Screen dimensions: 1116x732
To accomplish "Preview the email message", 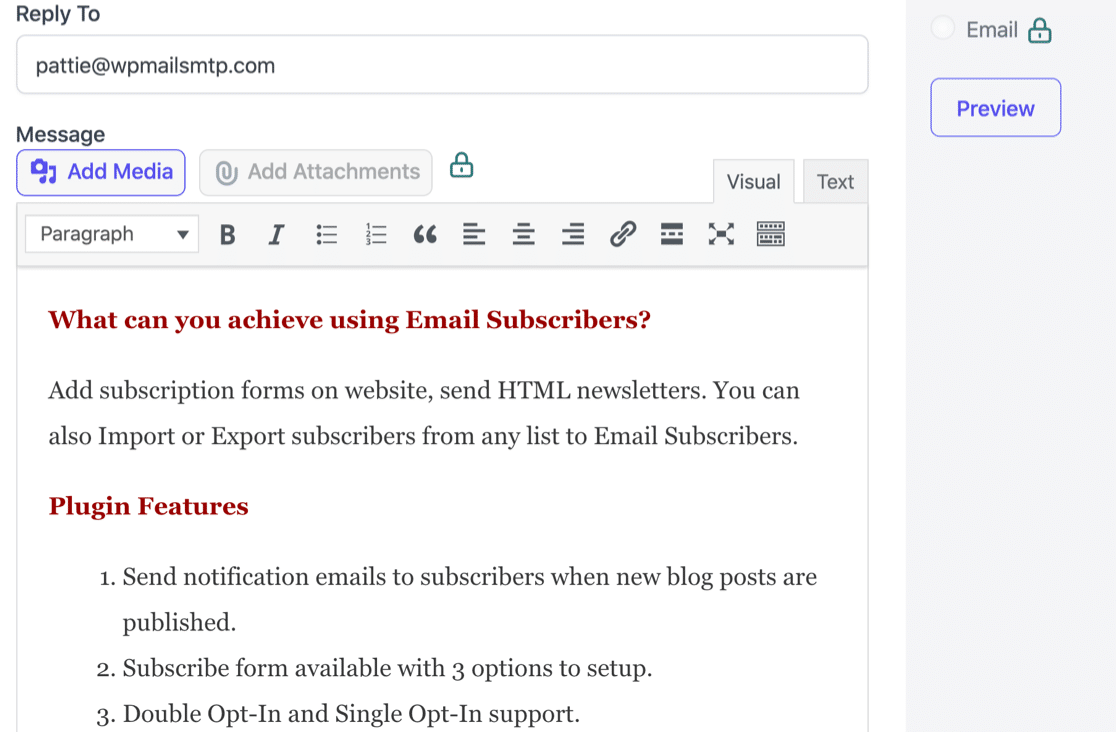I will pyautogui.click(x=995, y=107).
